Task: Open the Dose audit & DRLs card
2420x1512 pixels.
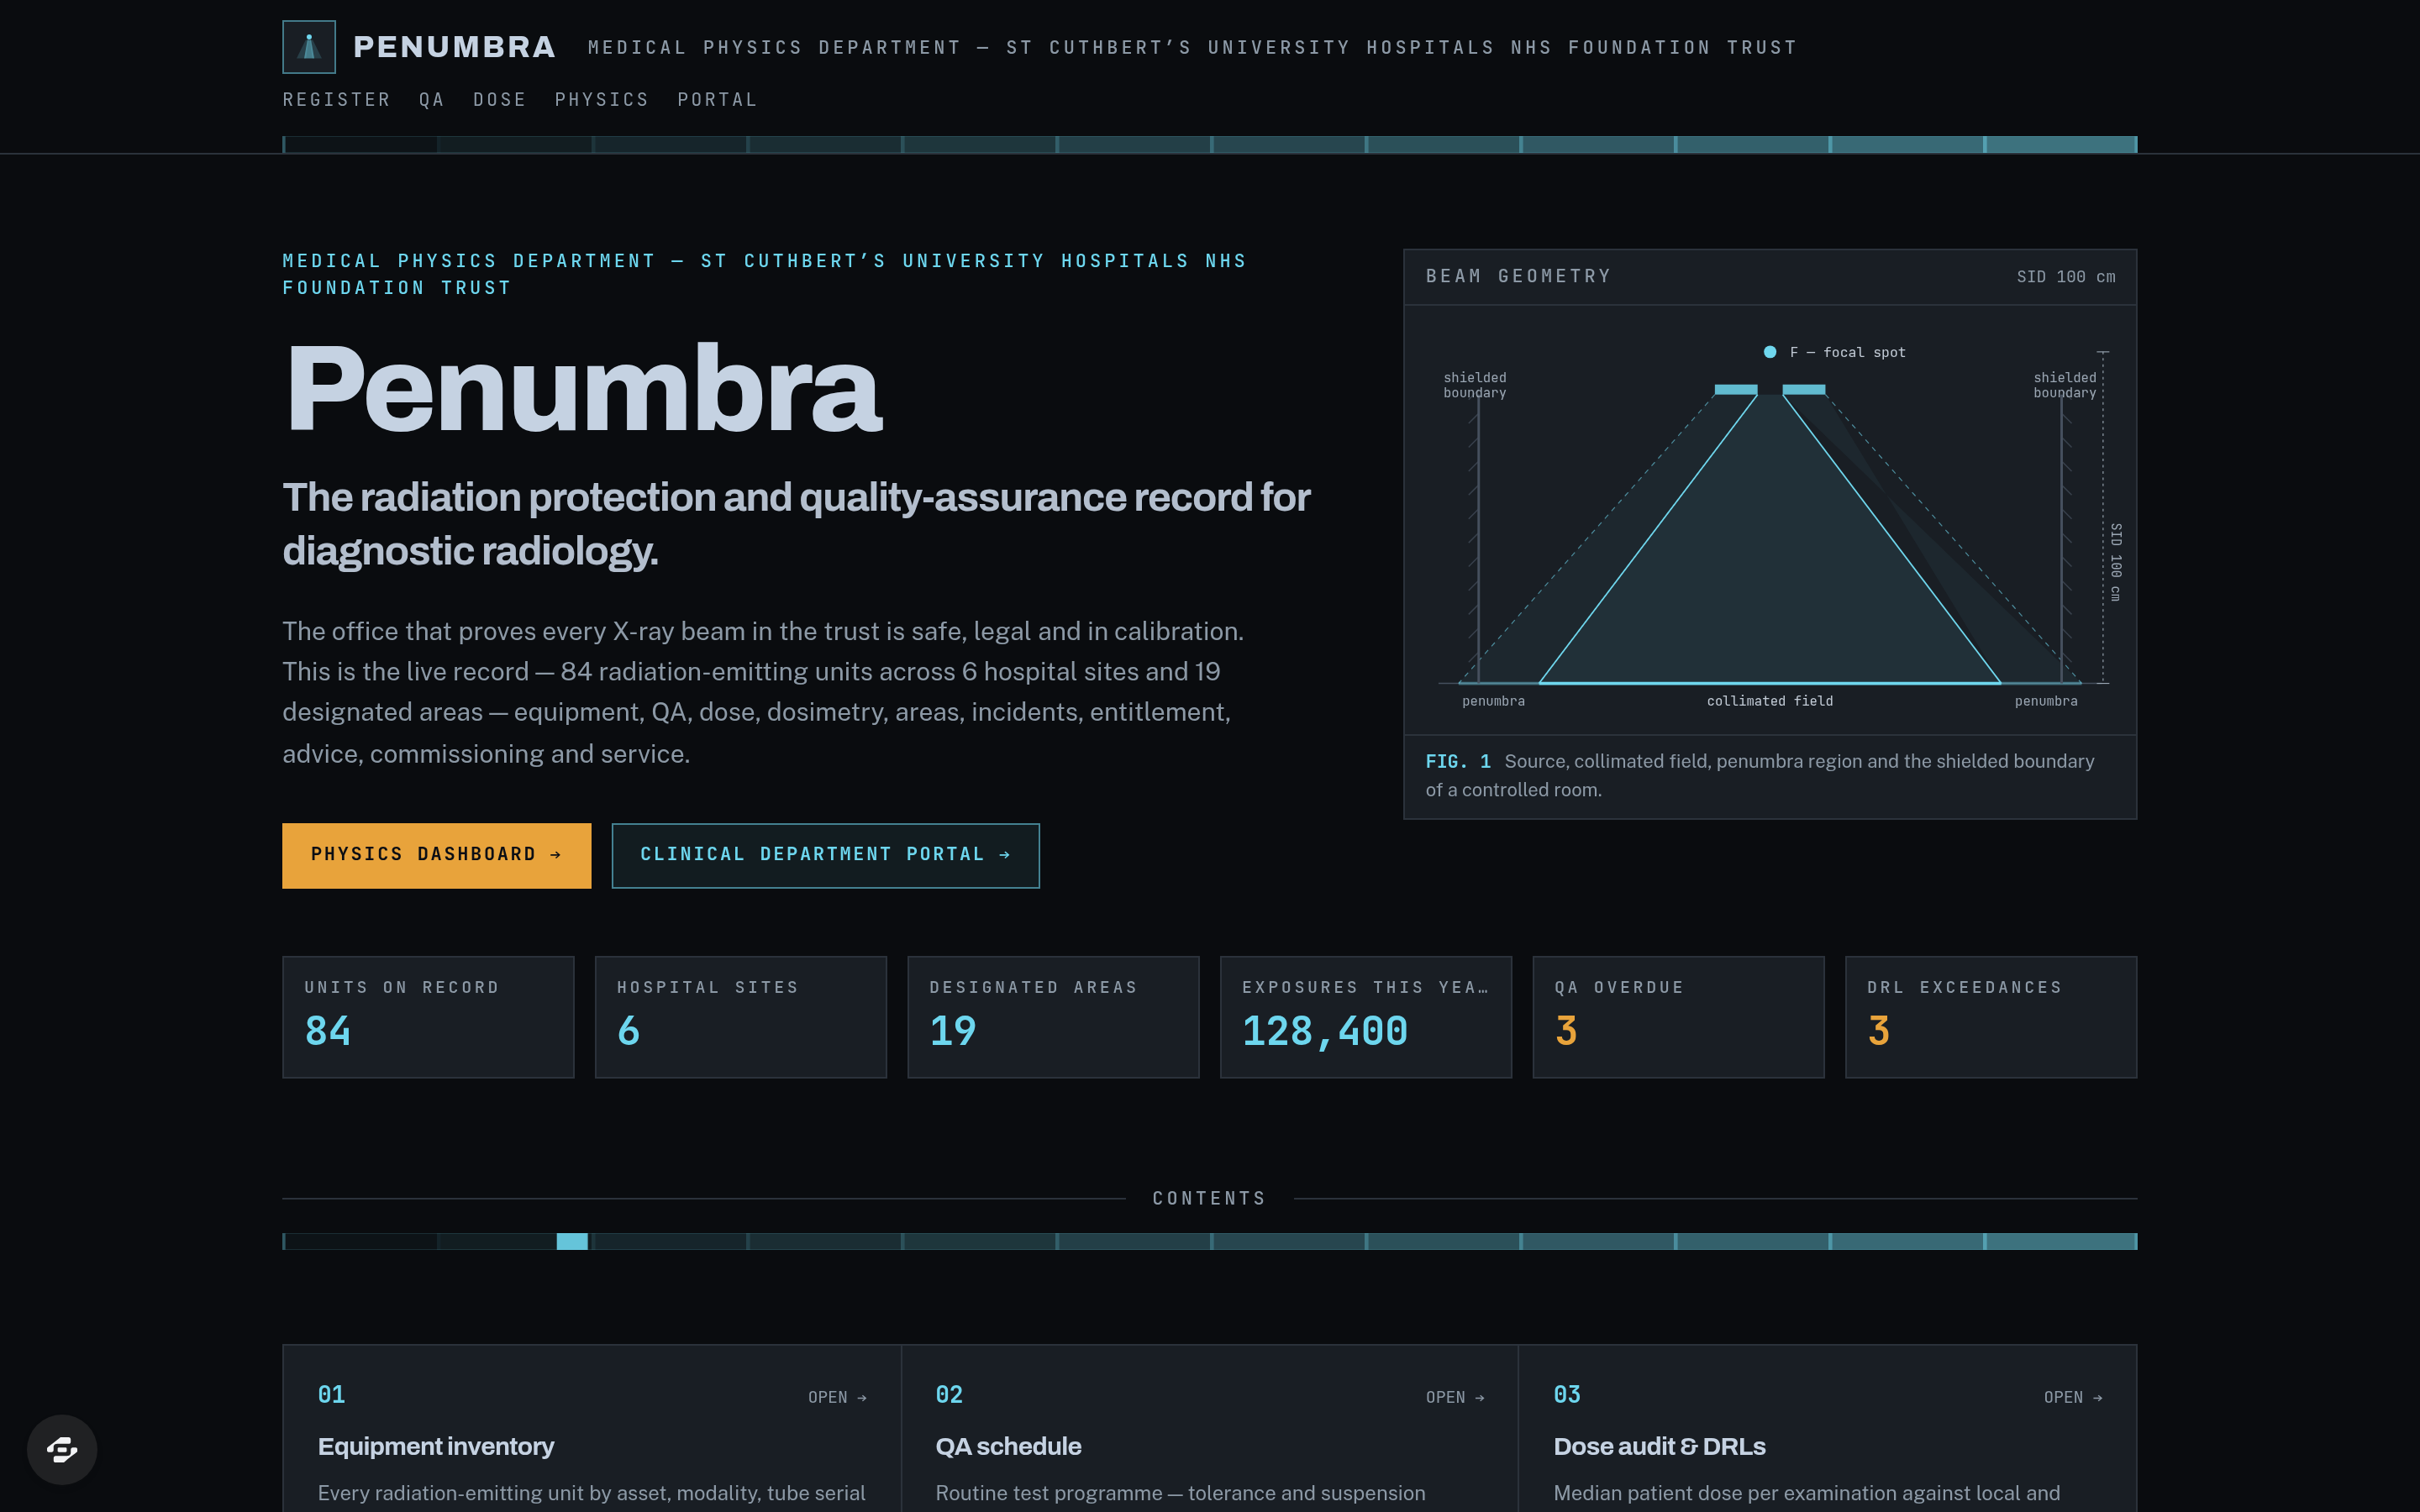Action: [1827, 1428]
